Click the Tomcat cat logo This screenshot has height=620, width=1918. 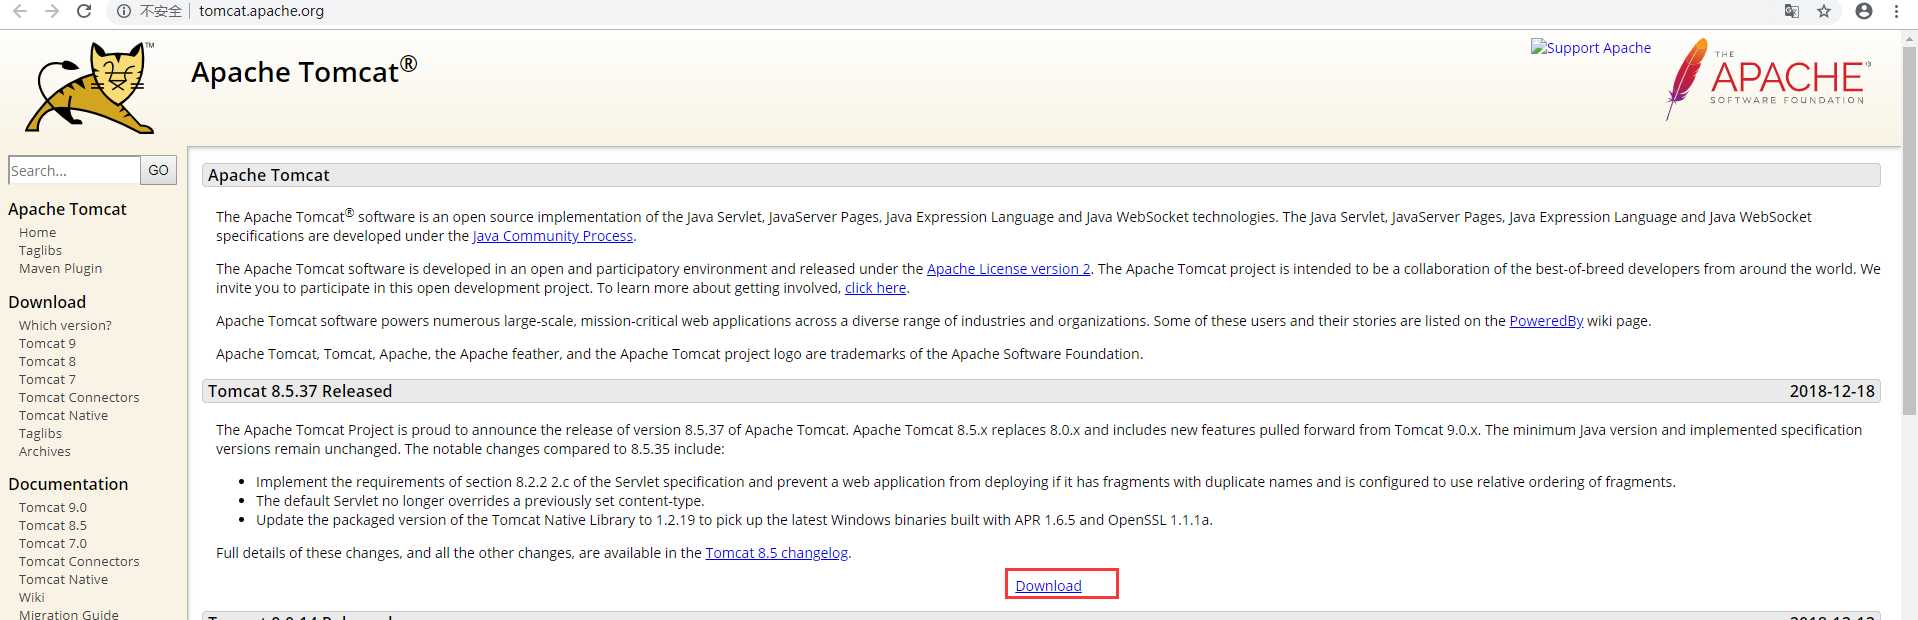pyautogui.click(x=91, y=87)
